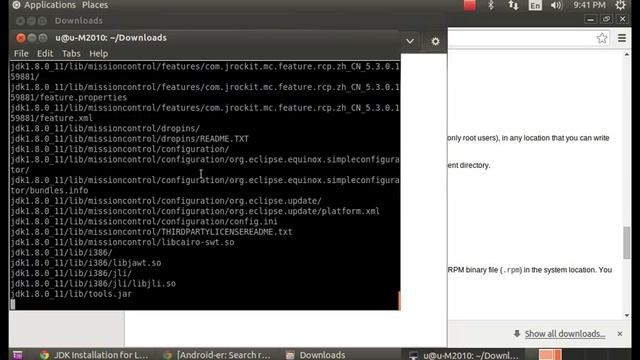640x360 pixels.
Task: Click the terminal line reading 59881/feature.xml
Action: click(x=51, y=118)
